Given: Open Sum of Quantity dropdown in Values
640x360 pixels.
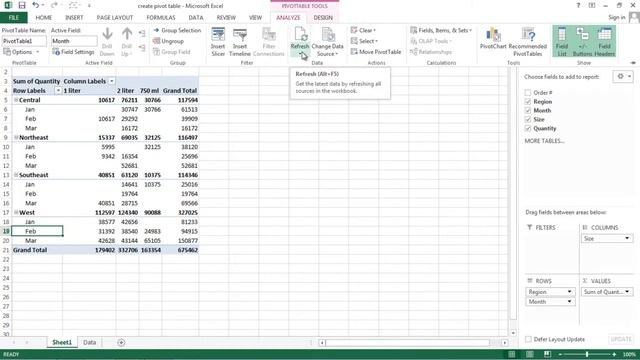Looking at the screenshot, I should coord(627,292).
